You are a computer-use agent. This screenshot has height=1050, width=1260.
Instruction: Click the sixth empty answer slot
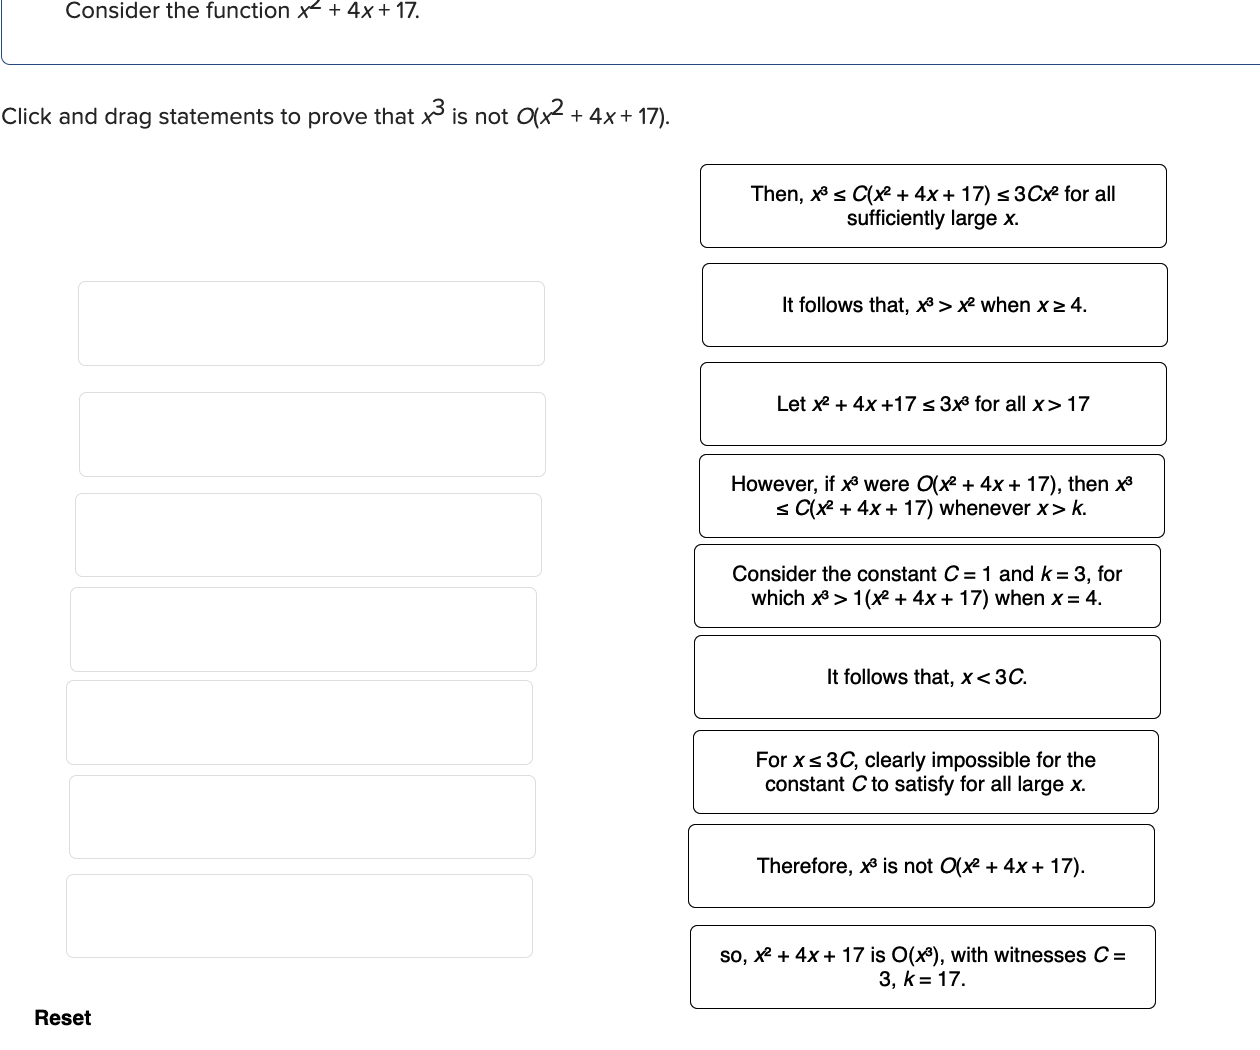(302, 816)
